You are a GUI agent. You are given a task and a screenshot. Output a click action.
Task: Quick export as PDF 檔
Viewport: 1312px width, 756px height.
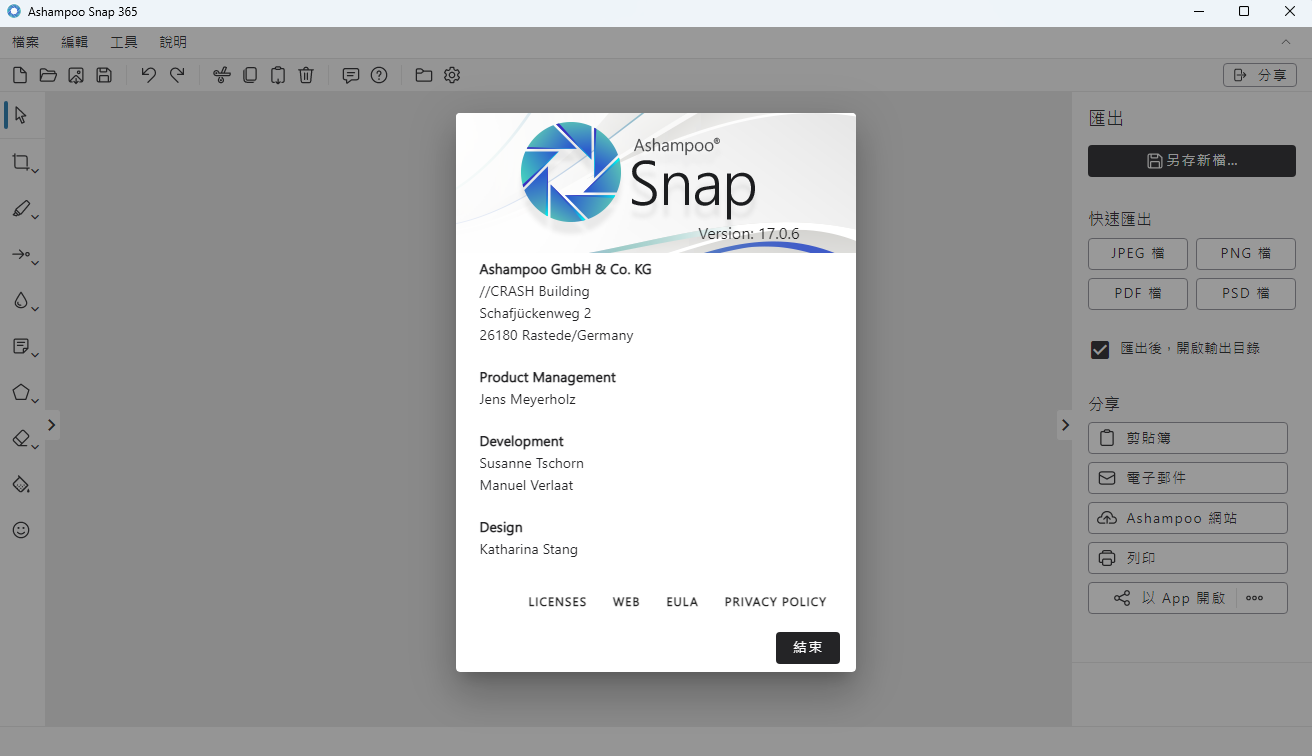(1138, 294)
